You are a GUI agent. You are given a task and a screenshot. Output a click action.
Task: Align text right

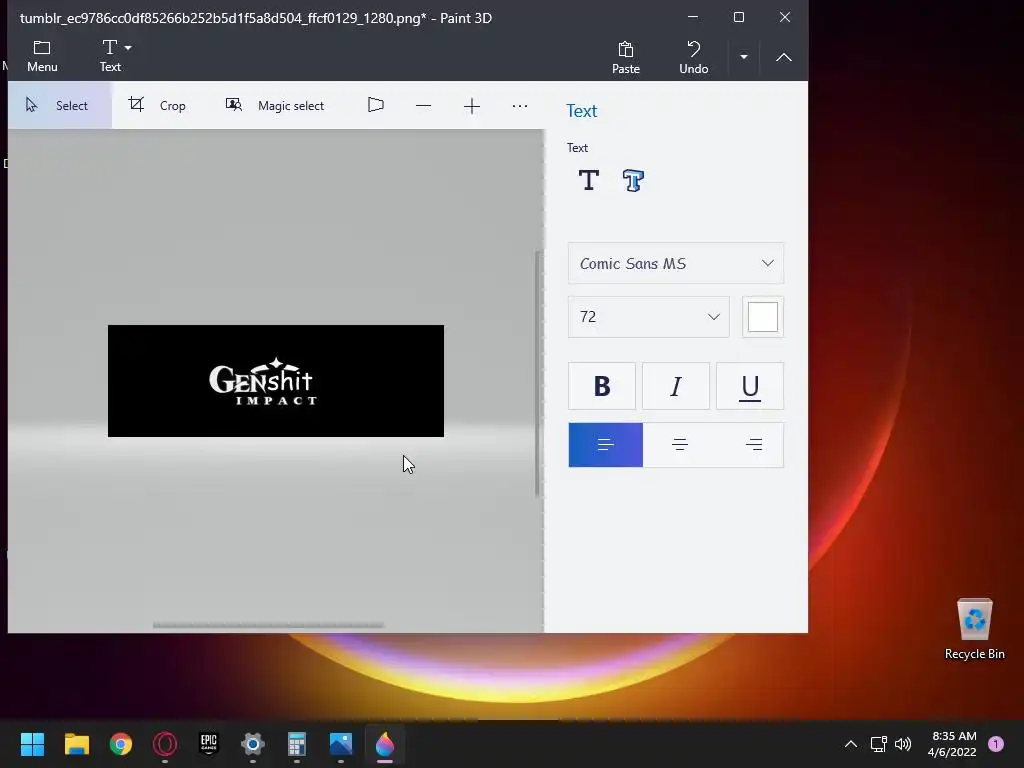(x=754, y=445)
